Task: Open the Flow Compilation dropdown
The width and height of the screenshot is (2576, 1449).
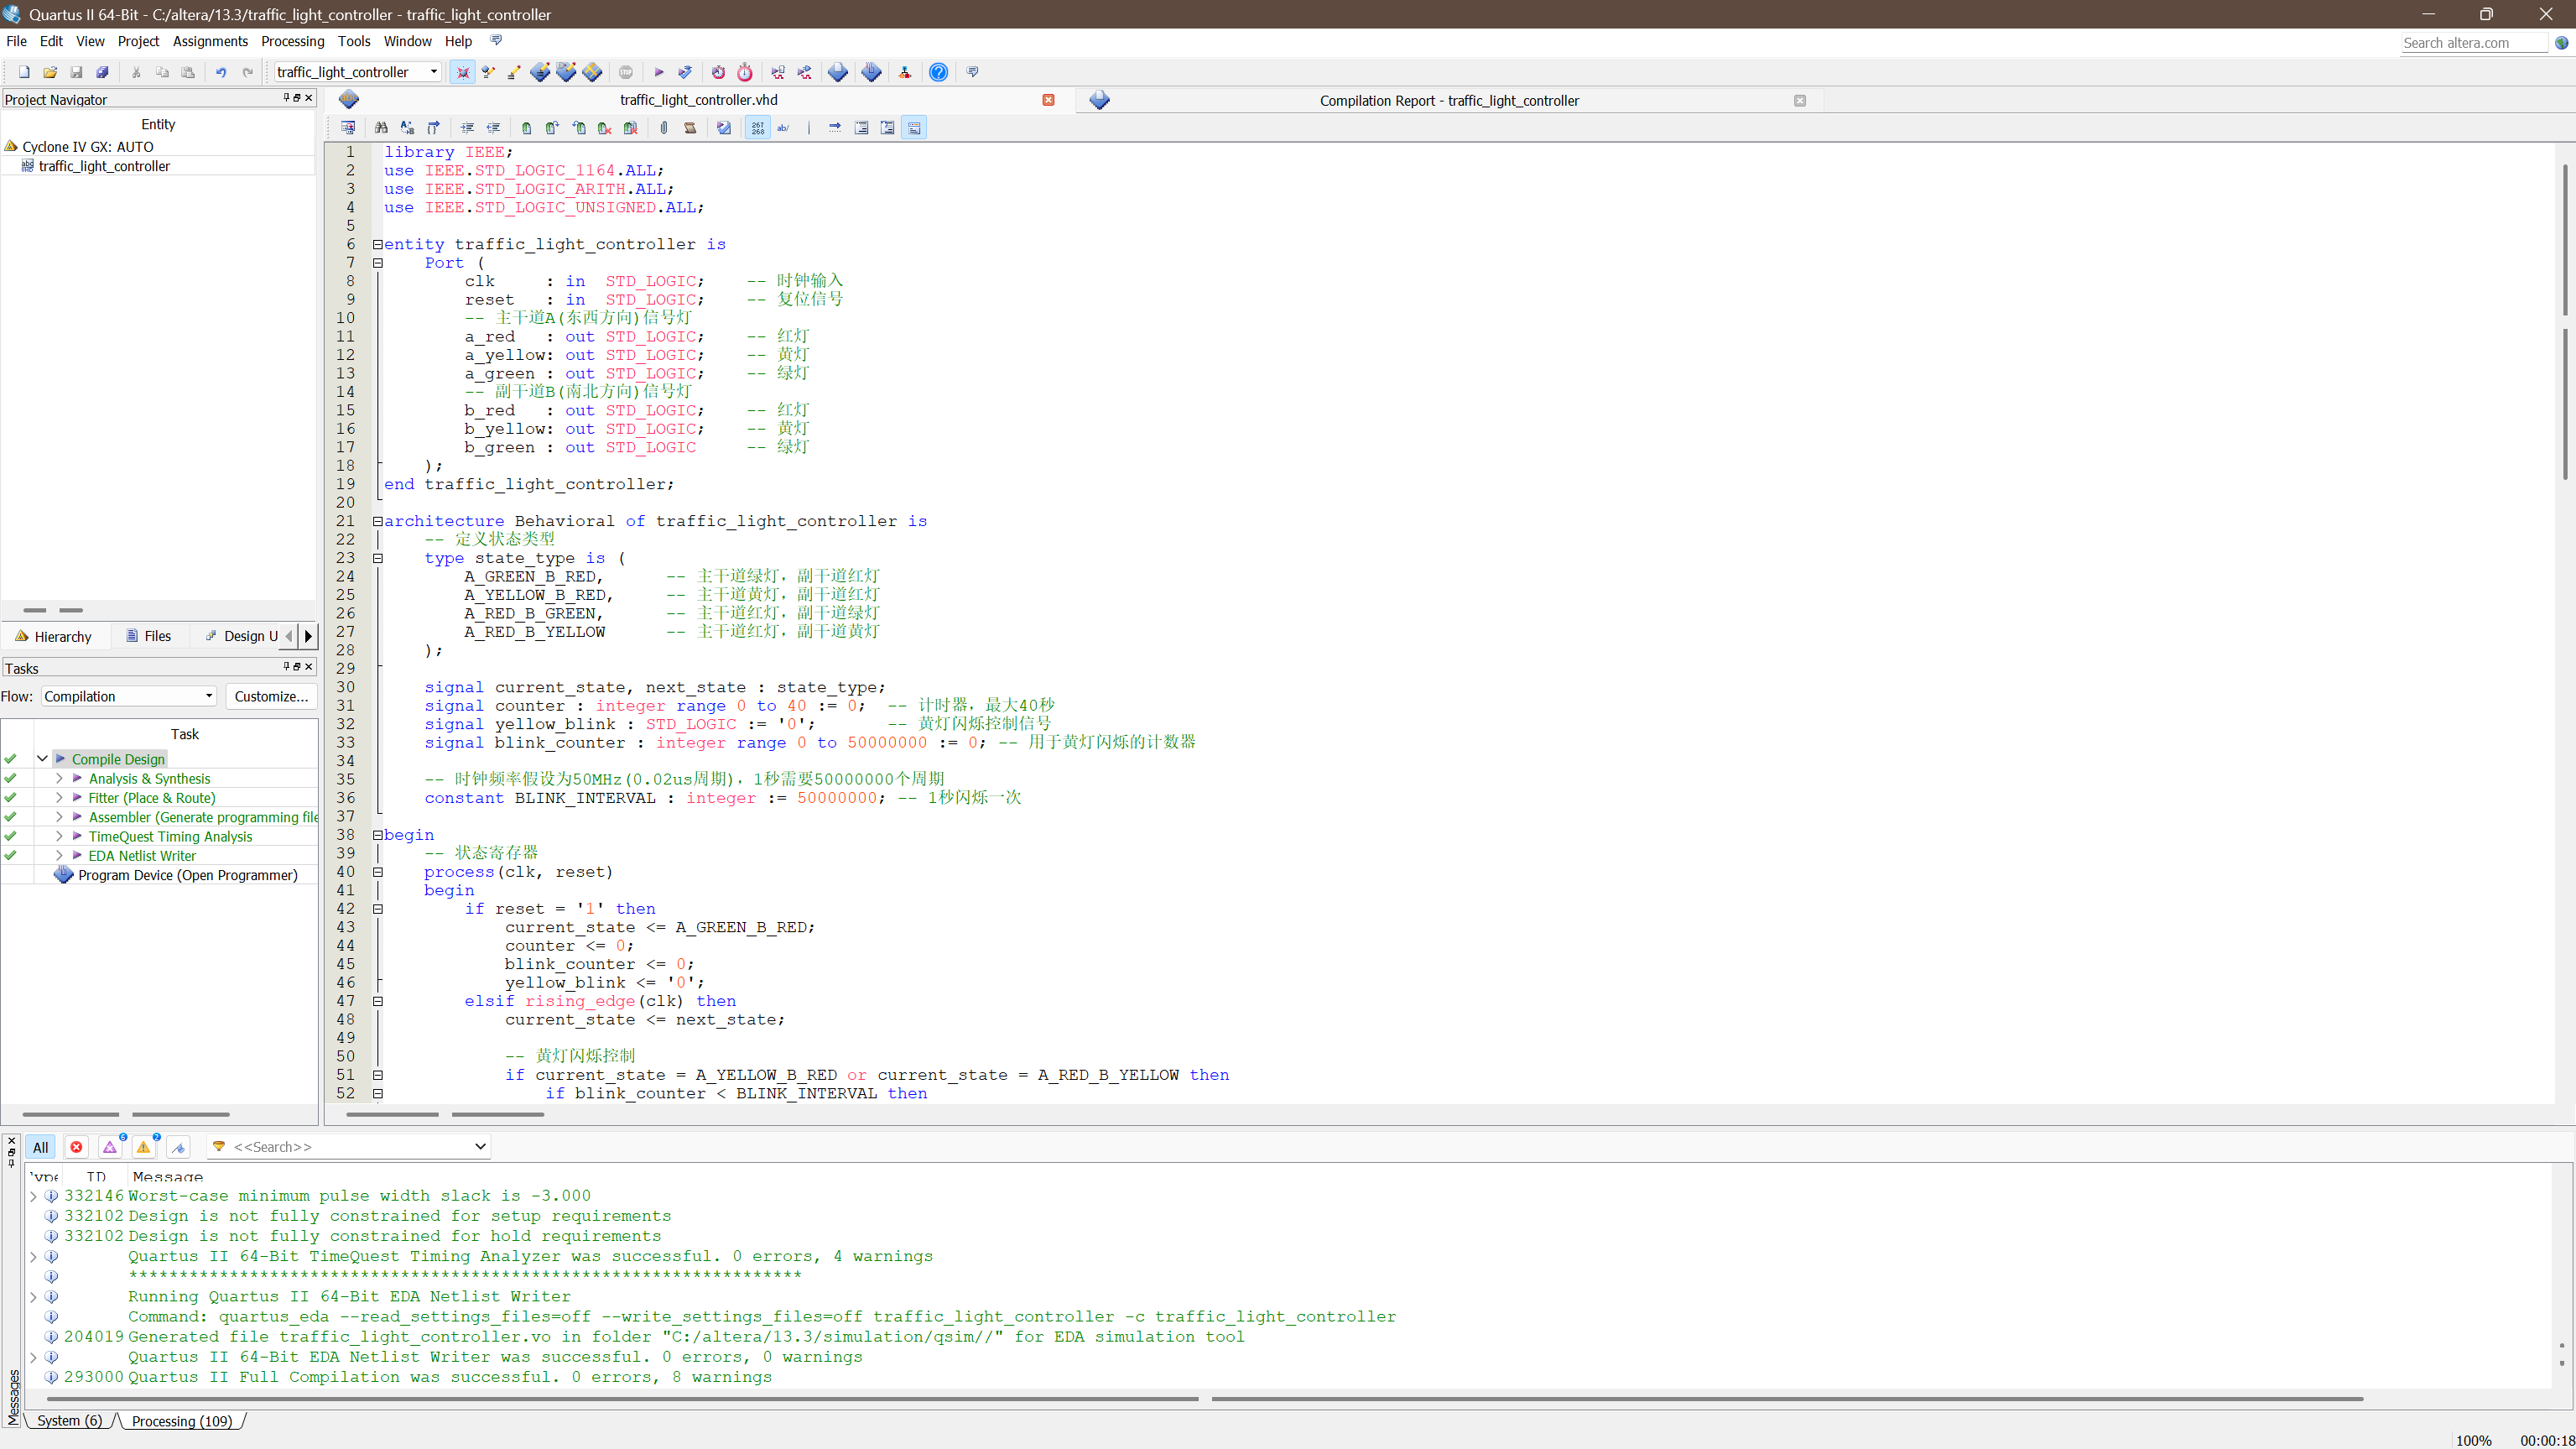Action: coord(129,696)
